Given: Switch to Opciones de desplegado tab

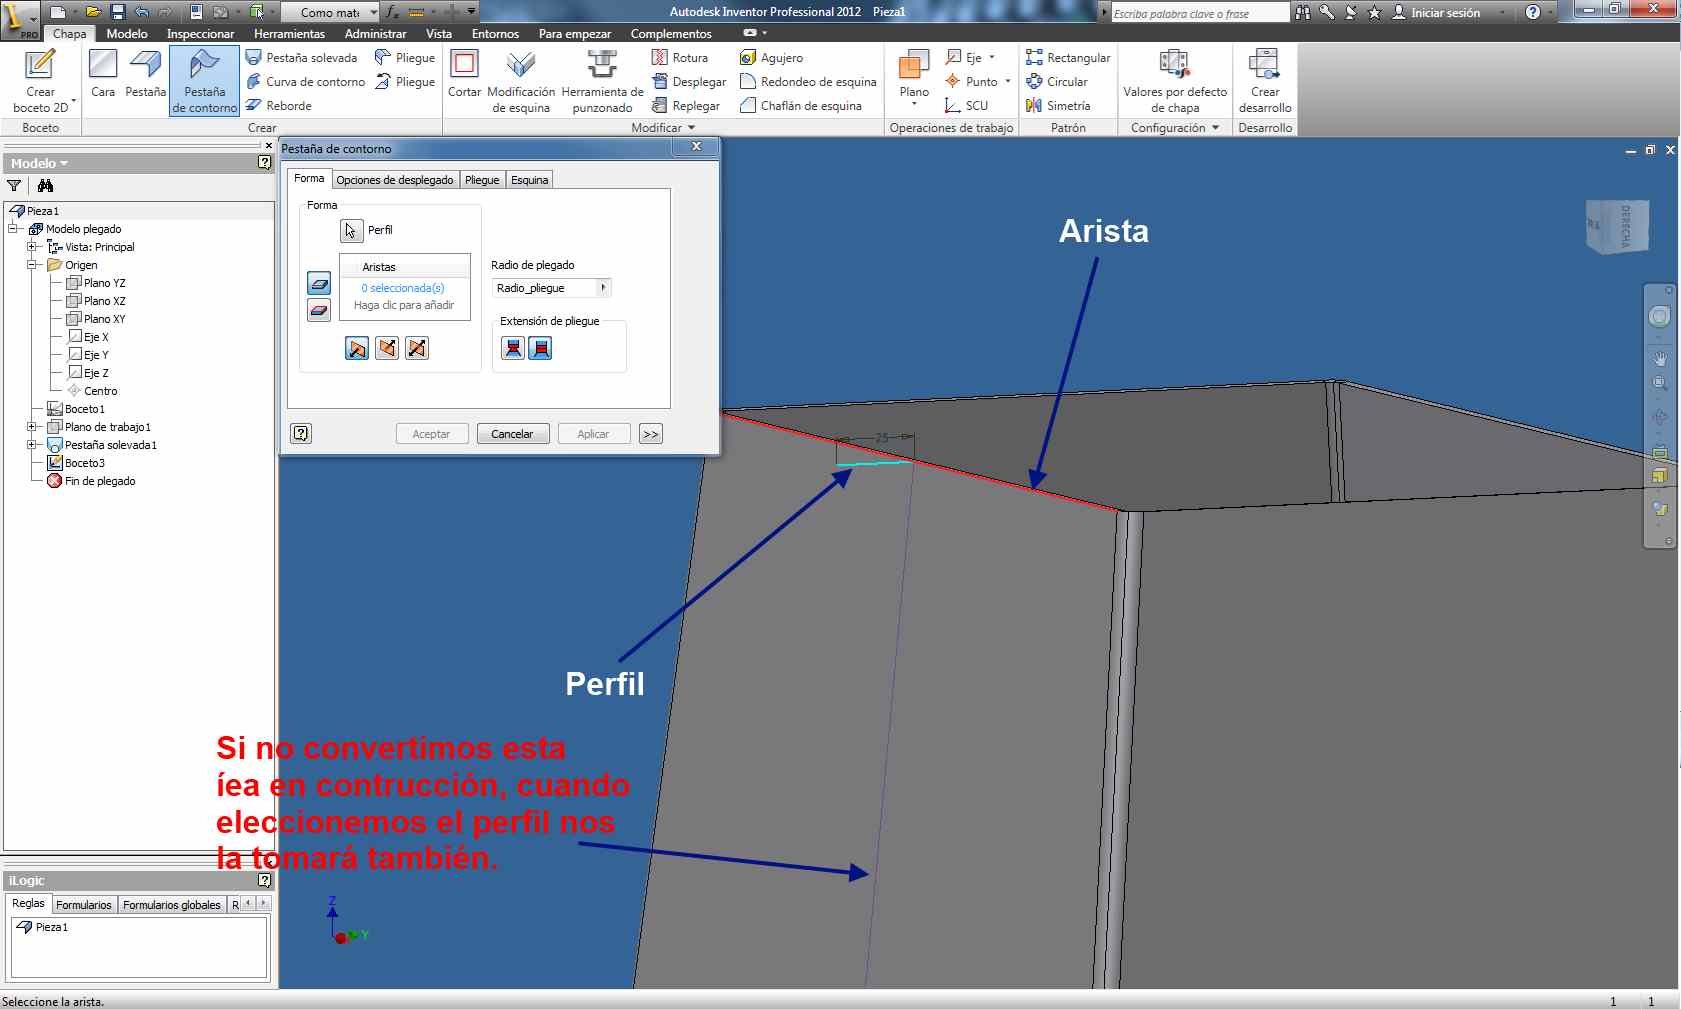Looking at the screenshot, I should (x=395, y=180).
